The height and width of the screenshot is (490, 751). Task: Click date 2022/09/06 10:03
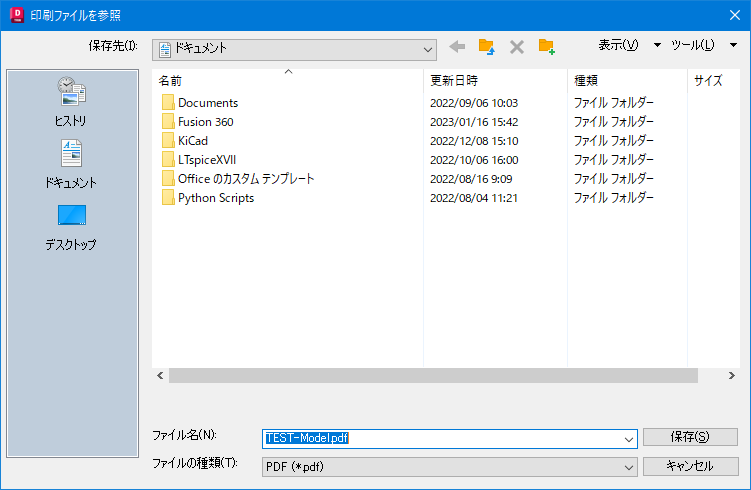click(474, 103)
